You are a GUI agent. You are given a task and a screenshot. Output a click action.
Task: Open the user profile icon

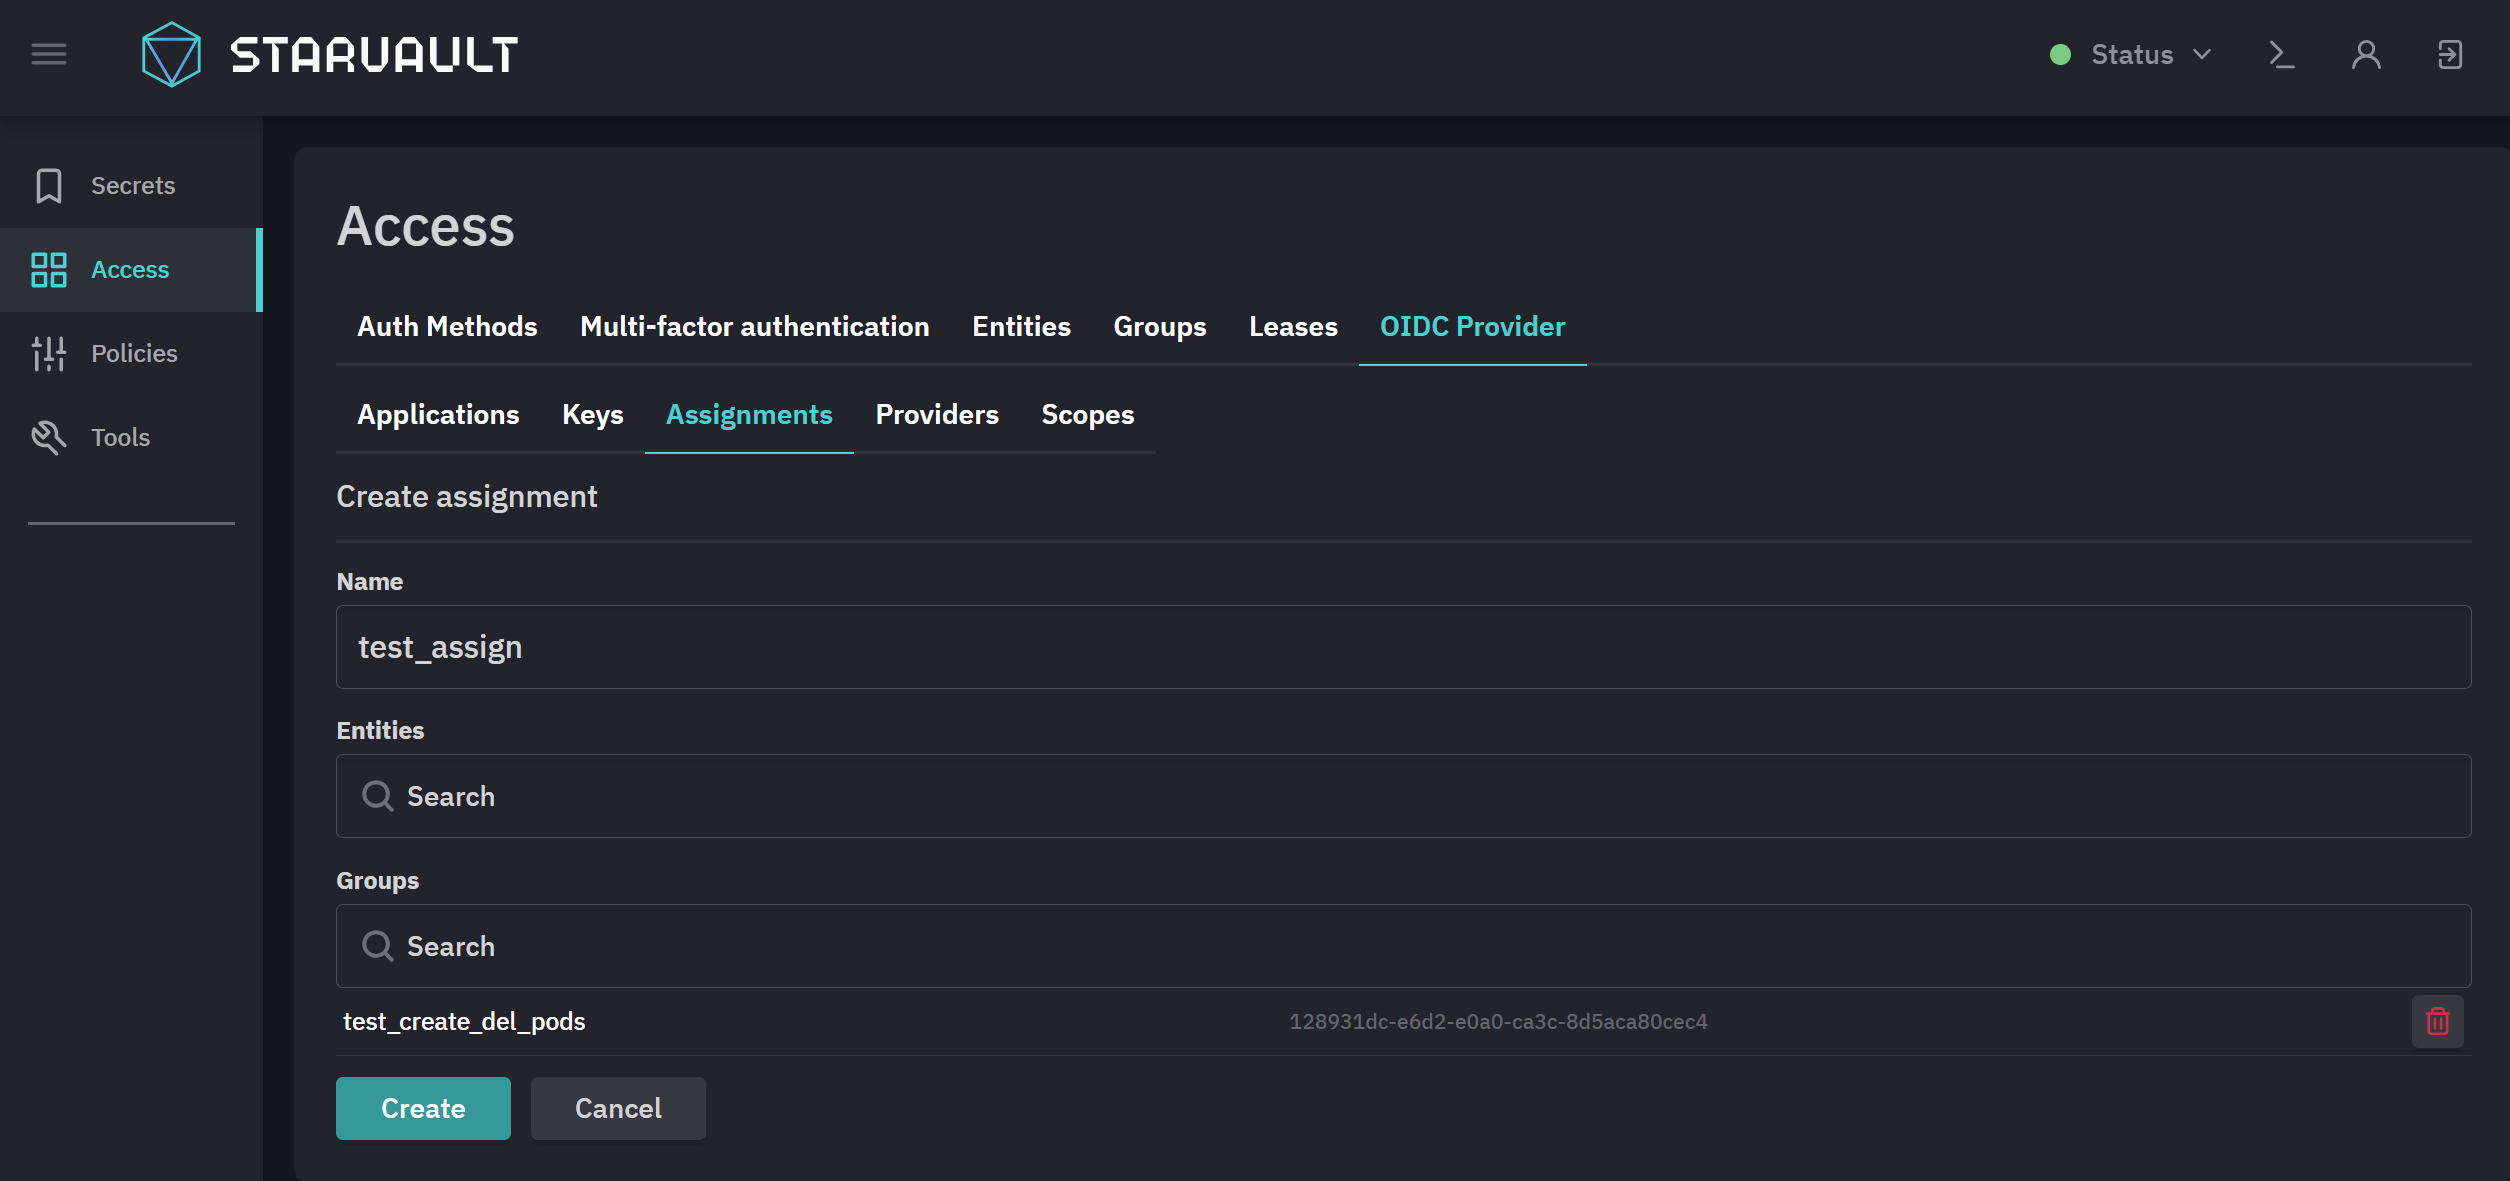pyautogui.click(x=2366, y=54)
